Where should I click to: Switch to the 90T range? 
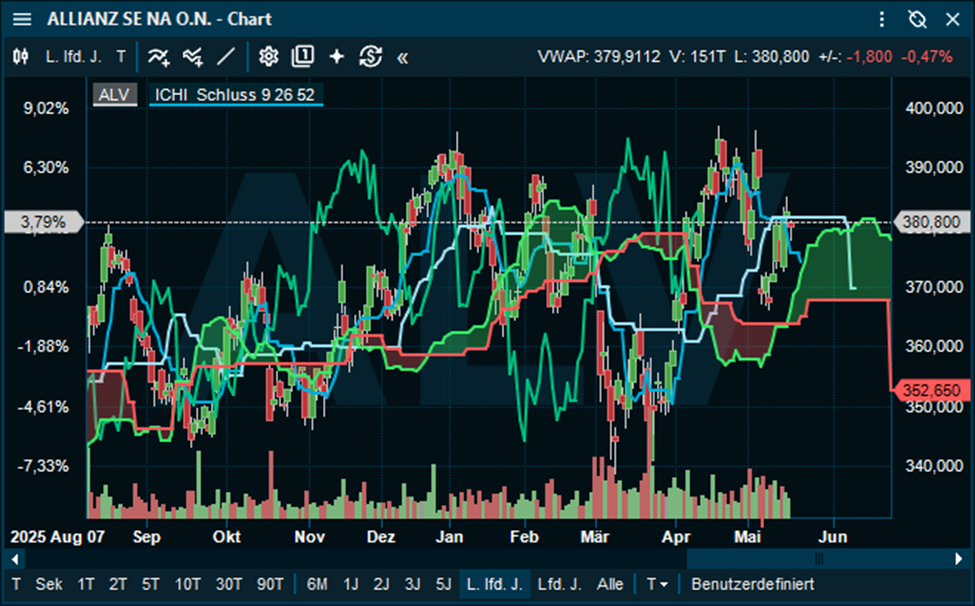coord(270,584)
